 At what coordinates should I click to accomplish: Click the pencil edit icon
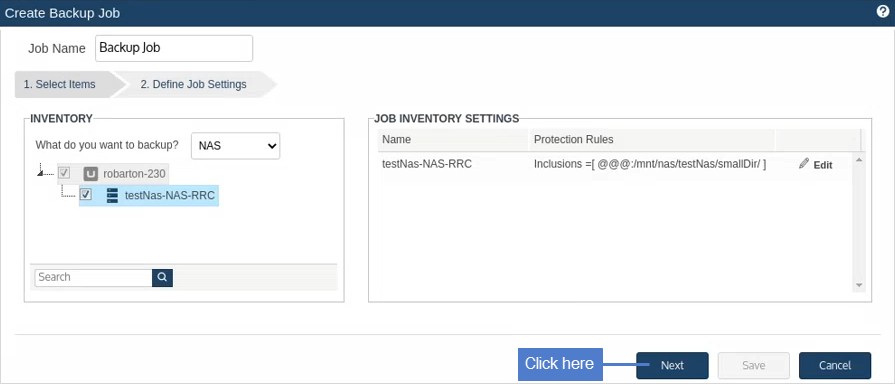pyautogui.click(x=804, y=164)
